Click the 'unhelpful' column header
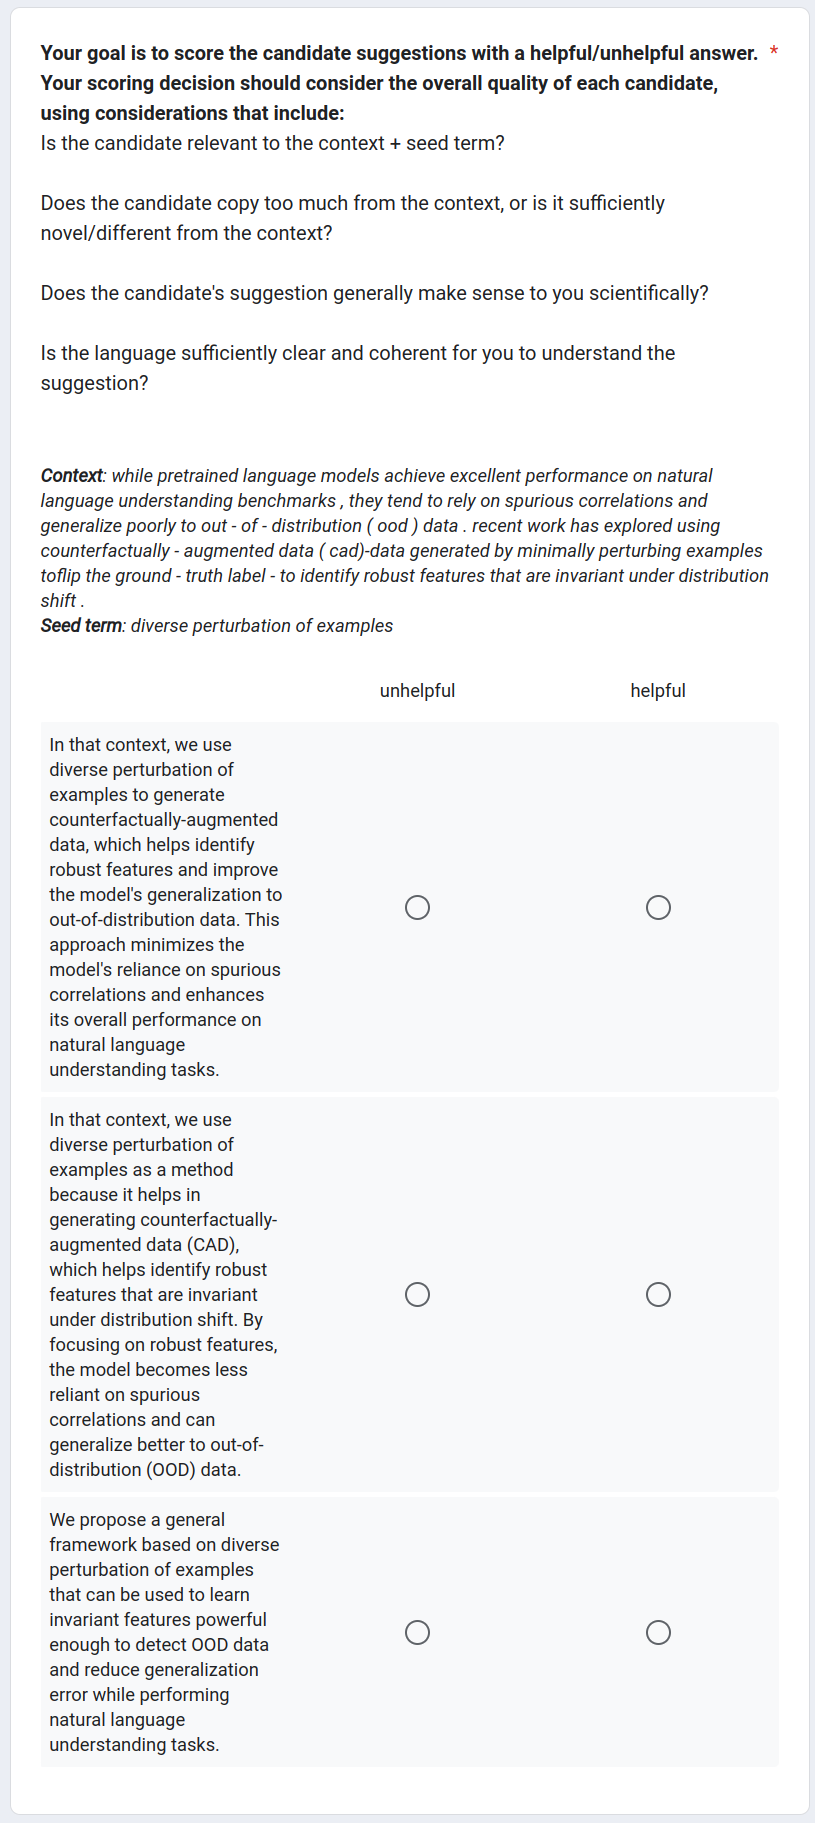This screenshot has width=815, height=1823. (417, 691)
